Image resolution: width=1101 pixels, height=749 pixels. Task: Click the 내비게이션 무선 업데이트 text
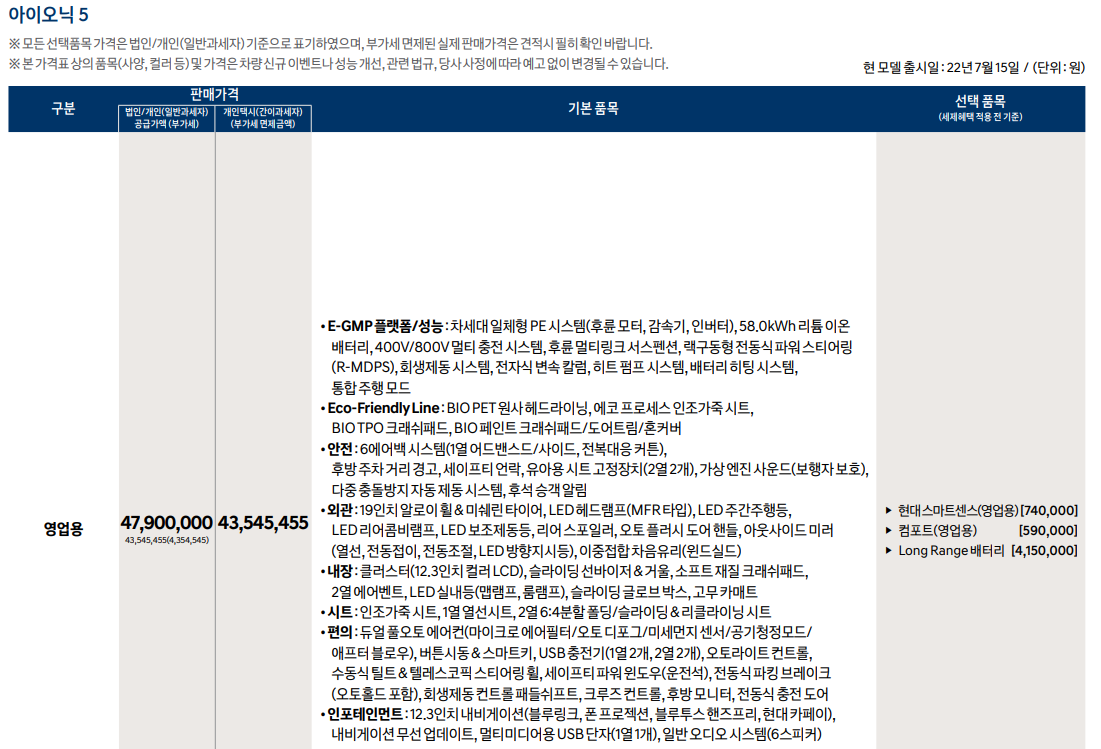[x=401, y=734]
